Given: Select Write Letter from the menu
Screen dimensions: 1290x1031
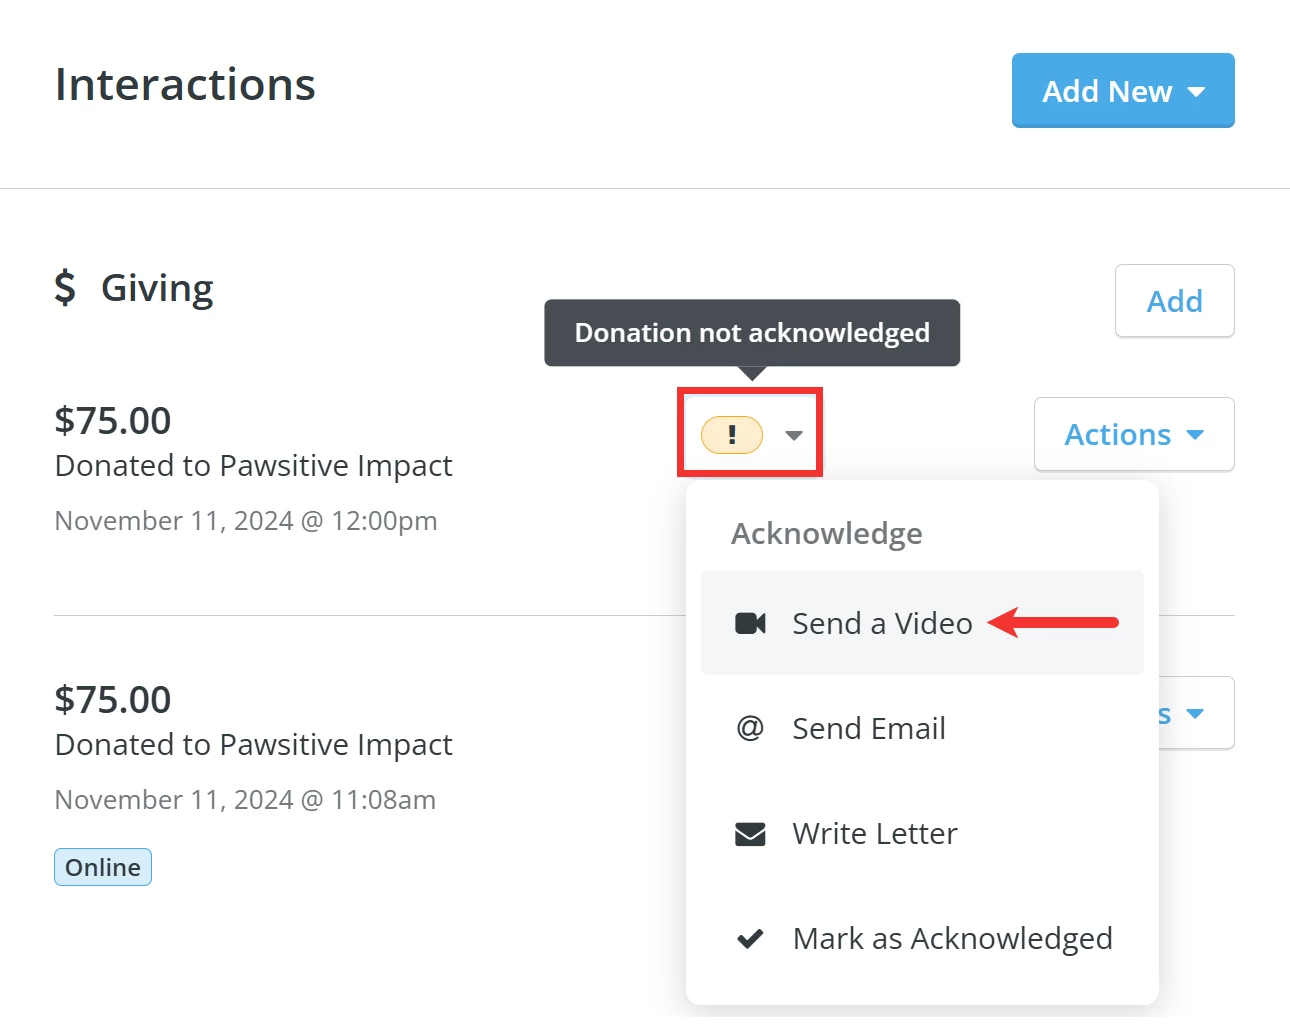Looking at the screenshot, I should click(x=874, y=833).
